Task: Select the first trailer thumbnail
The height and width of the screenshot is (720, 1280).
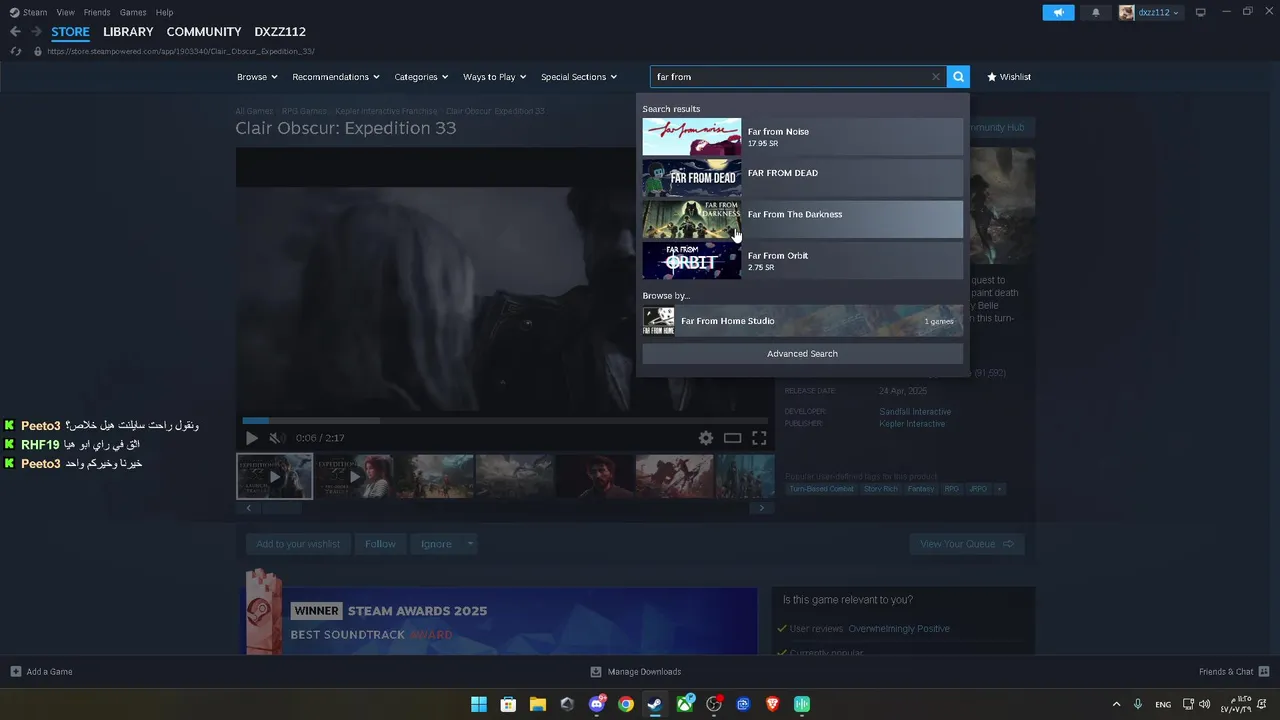Action: point(274,476)
